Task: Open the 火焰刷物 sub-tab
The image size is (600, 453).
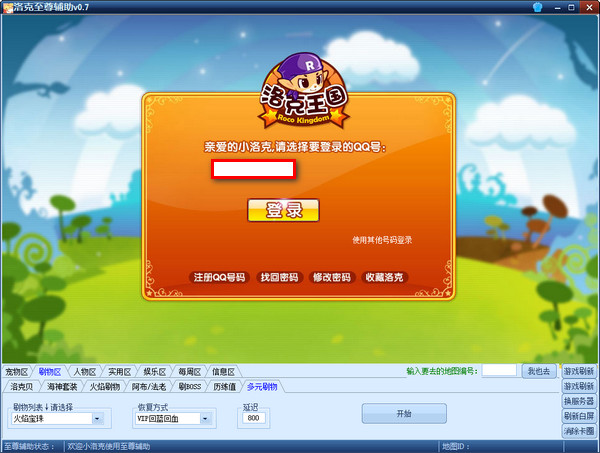Action: [104, 386]
